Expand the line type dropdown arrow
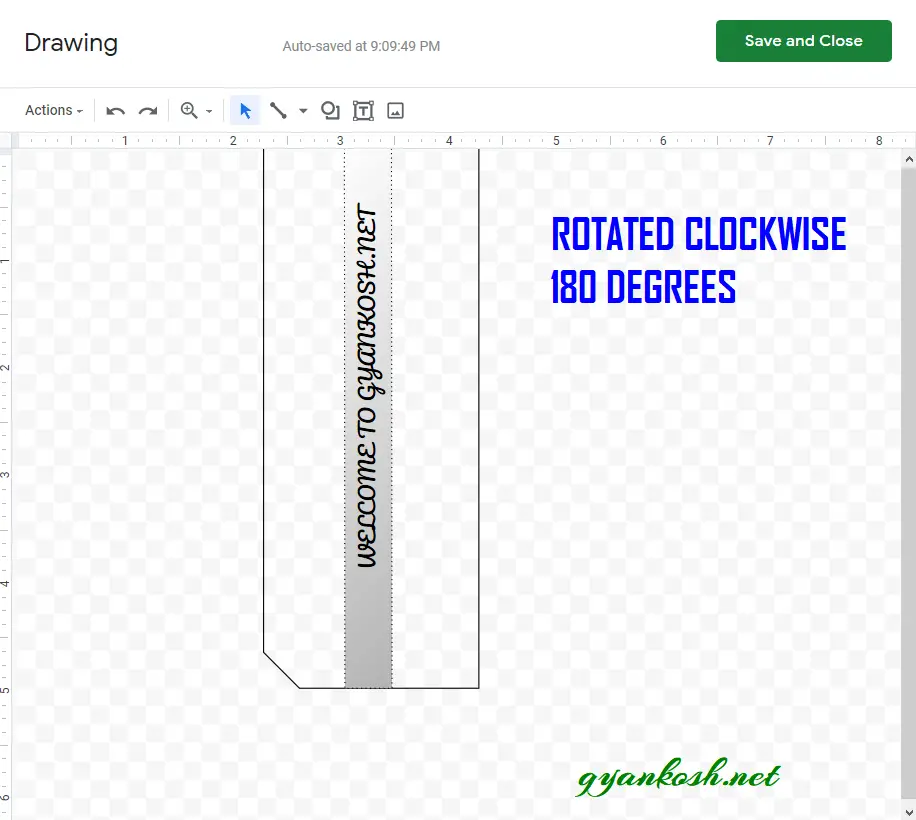This screenshot has width=916, height=820. tap(303, 110)
